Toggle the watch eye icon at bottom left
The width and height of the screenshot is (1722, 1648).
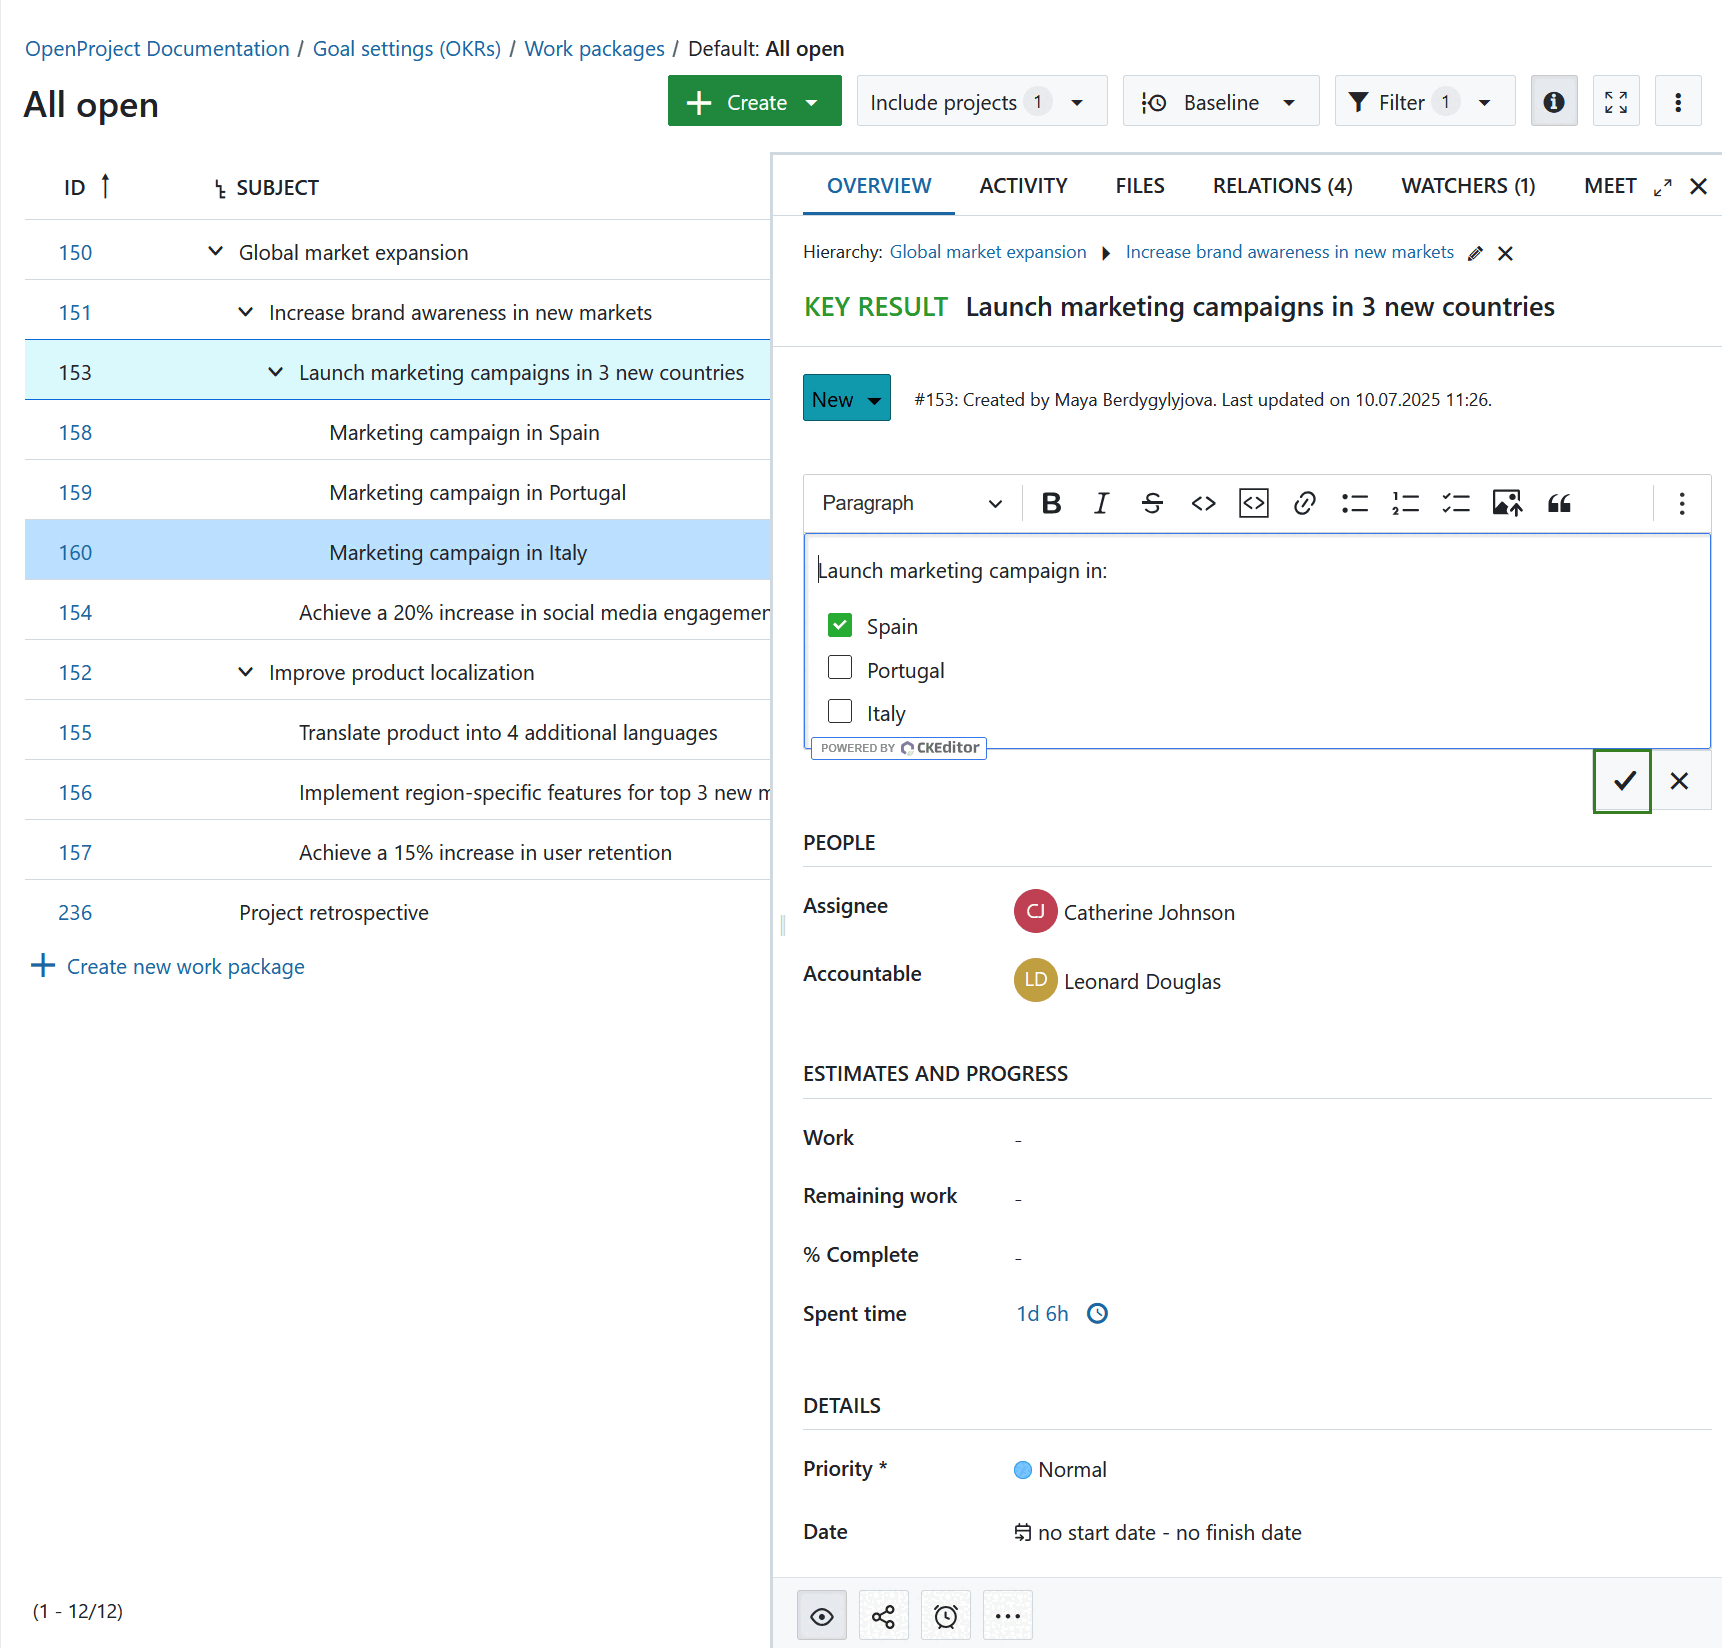pyautogui.click(x=821, y=1615)
